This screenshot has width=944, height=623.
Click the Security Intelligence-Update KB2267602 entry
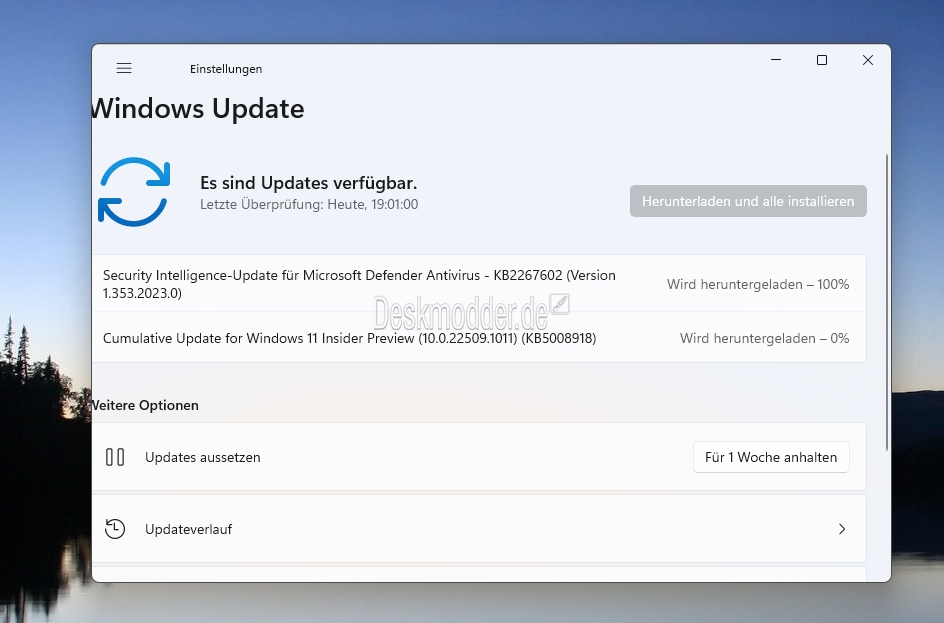479,284
